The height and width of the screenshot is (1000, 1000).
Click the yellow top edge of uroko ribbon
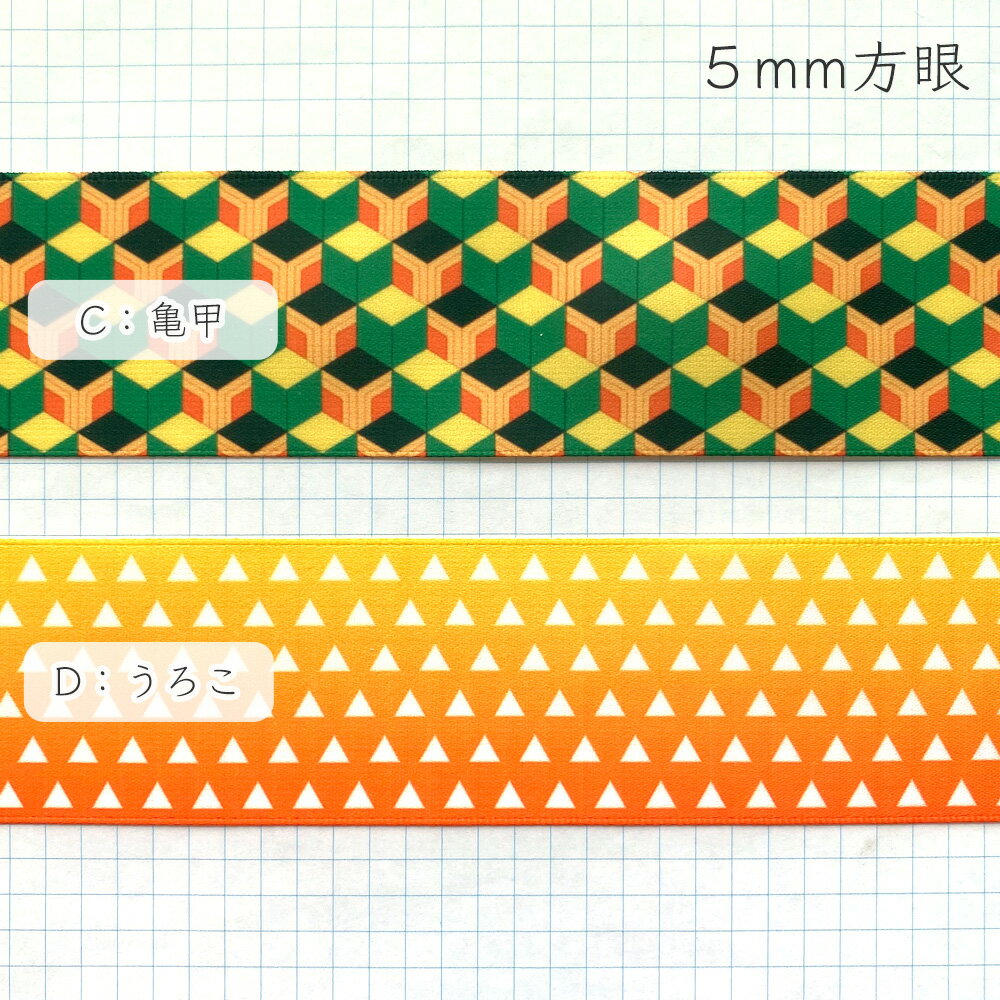[x=500, y=543]
